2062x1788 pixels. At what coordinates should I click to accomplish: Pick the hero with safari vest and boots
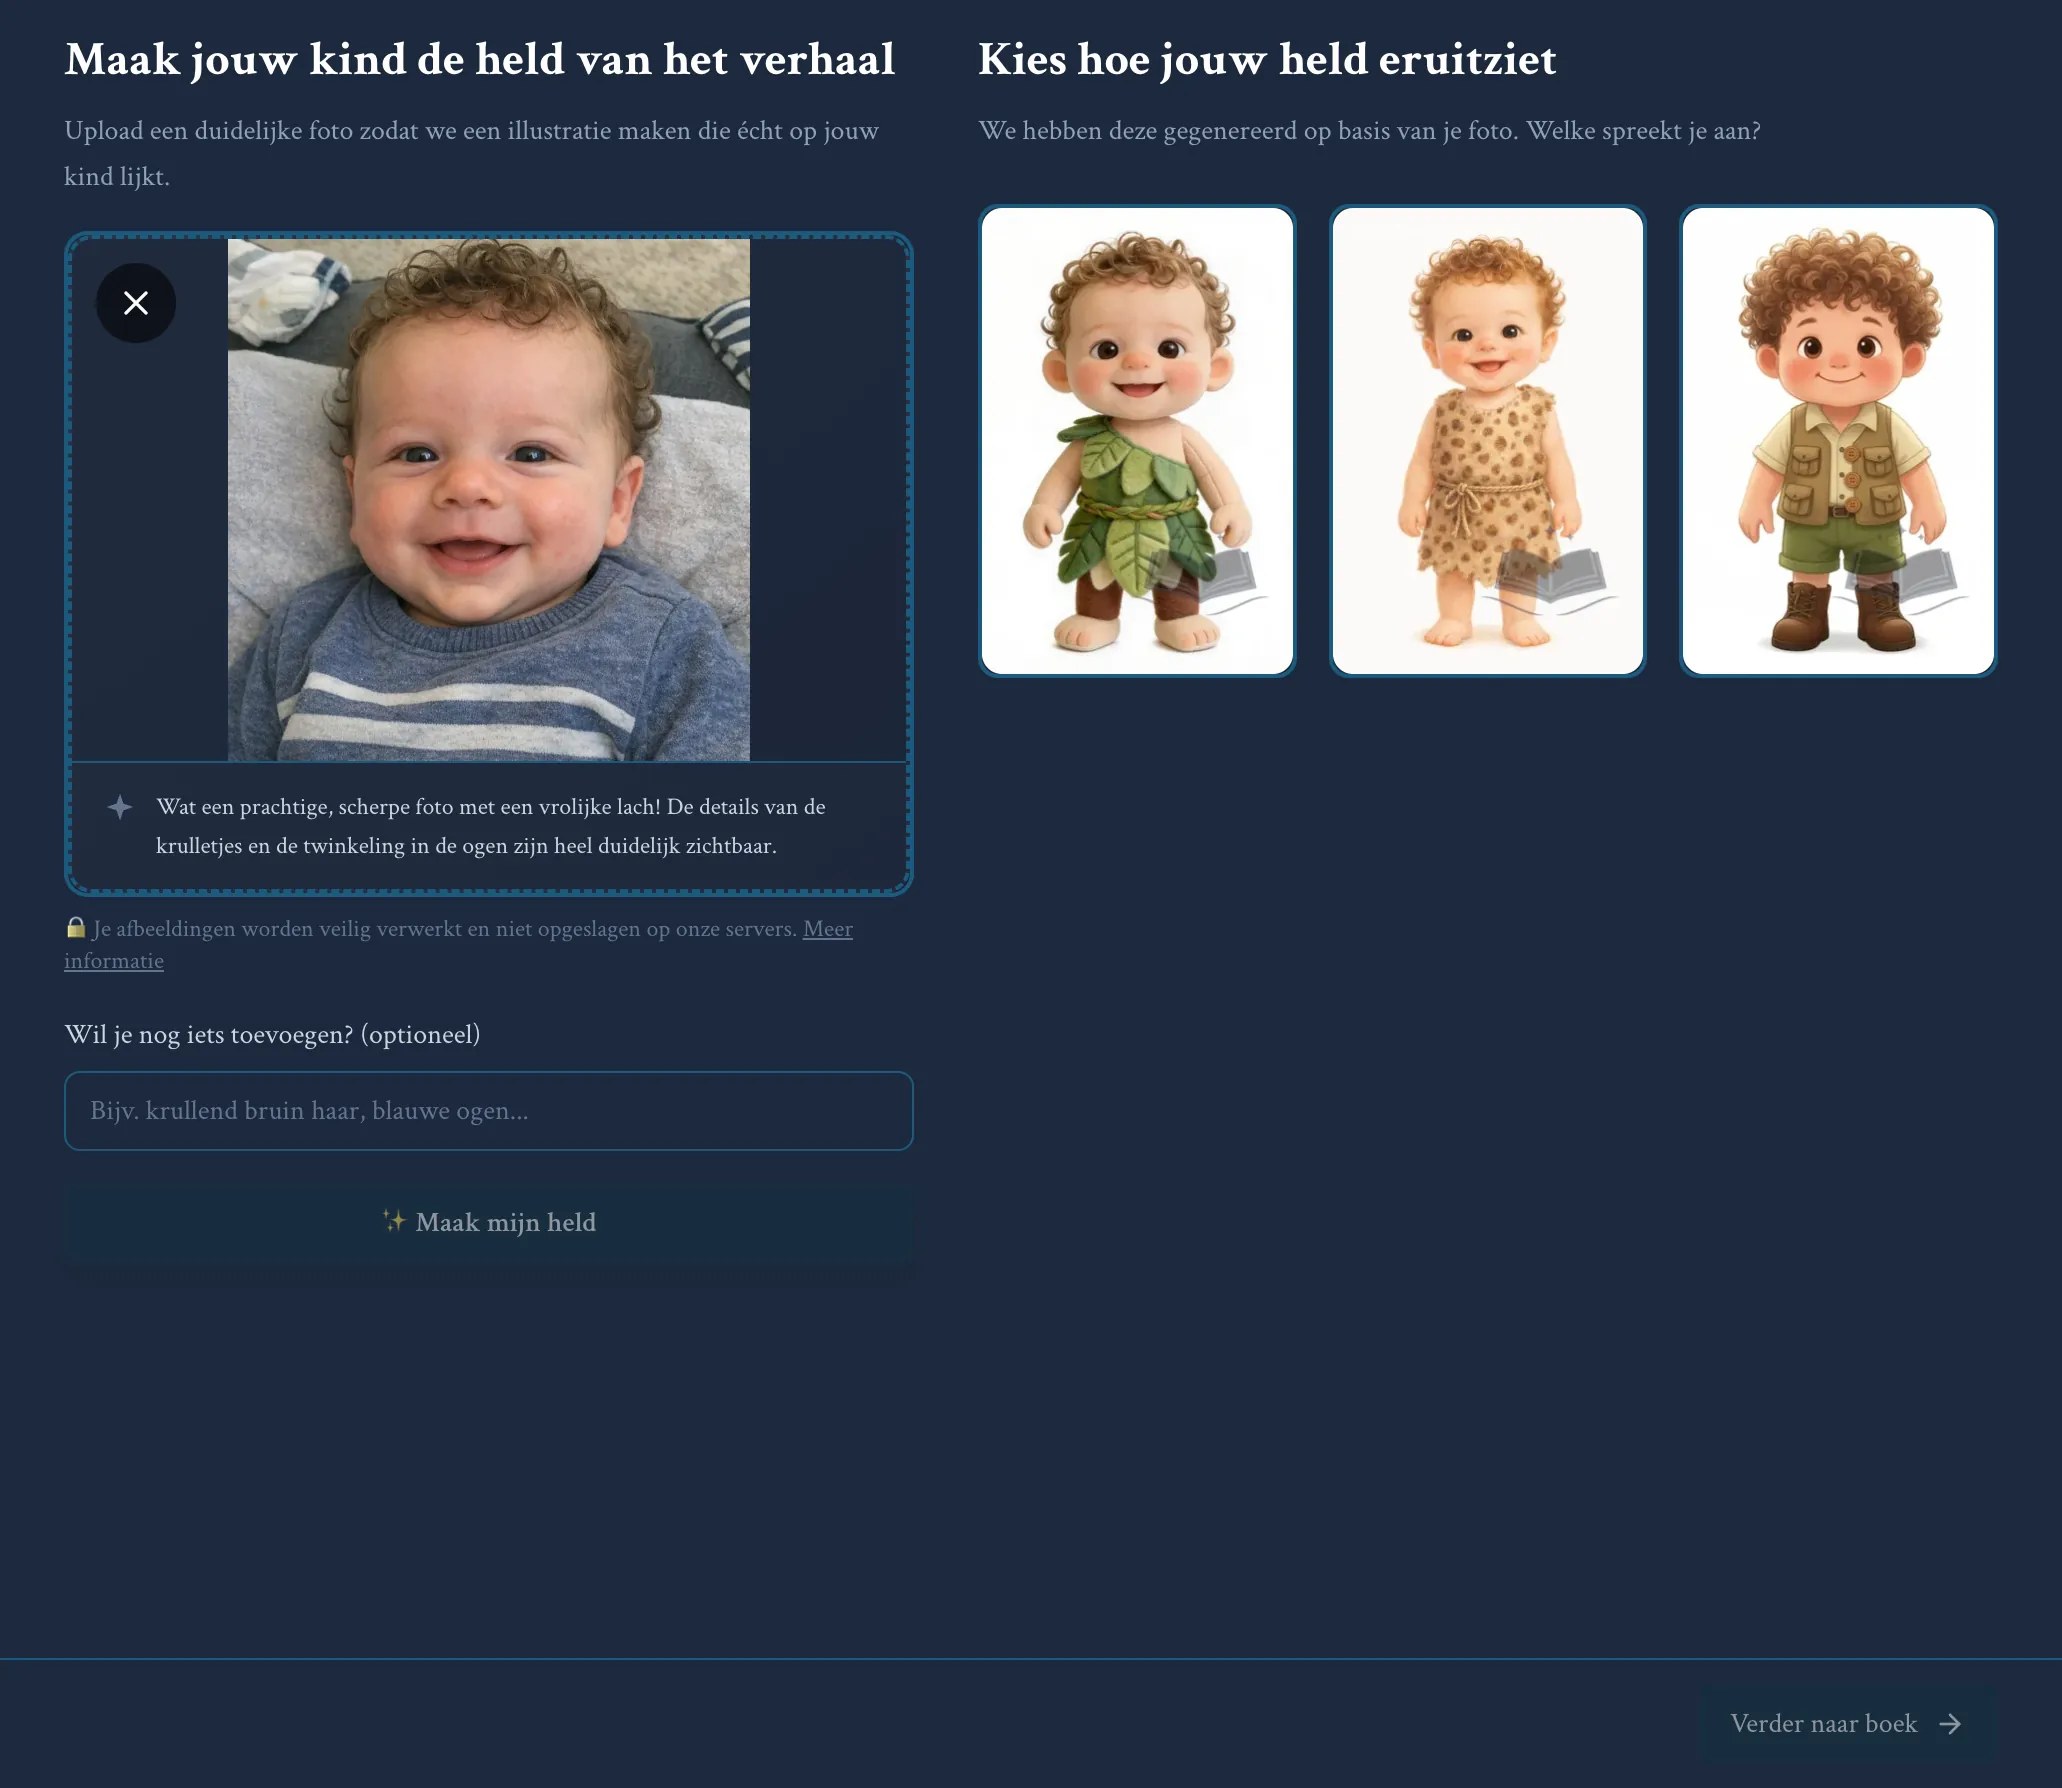point(1837,441)
